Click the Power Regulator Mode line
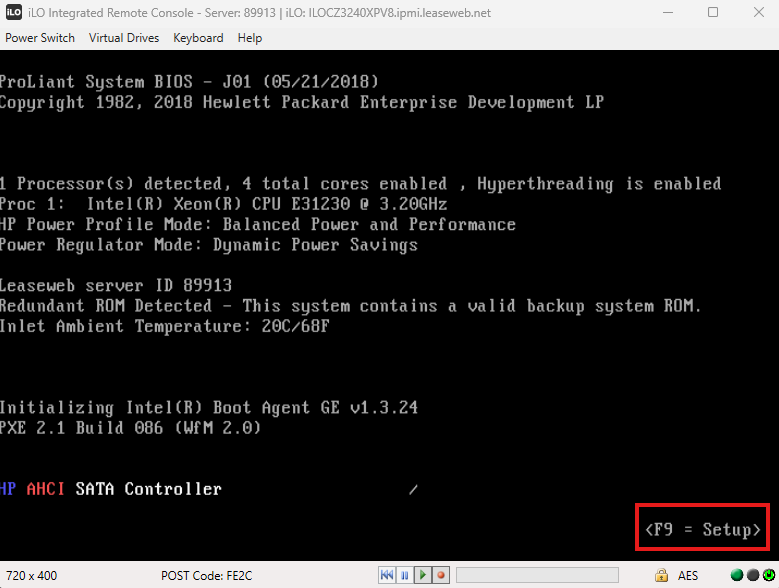Viewport: 779px width, 588px height. [x=209, y=245]
